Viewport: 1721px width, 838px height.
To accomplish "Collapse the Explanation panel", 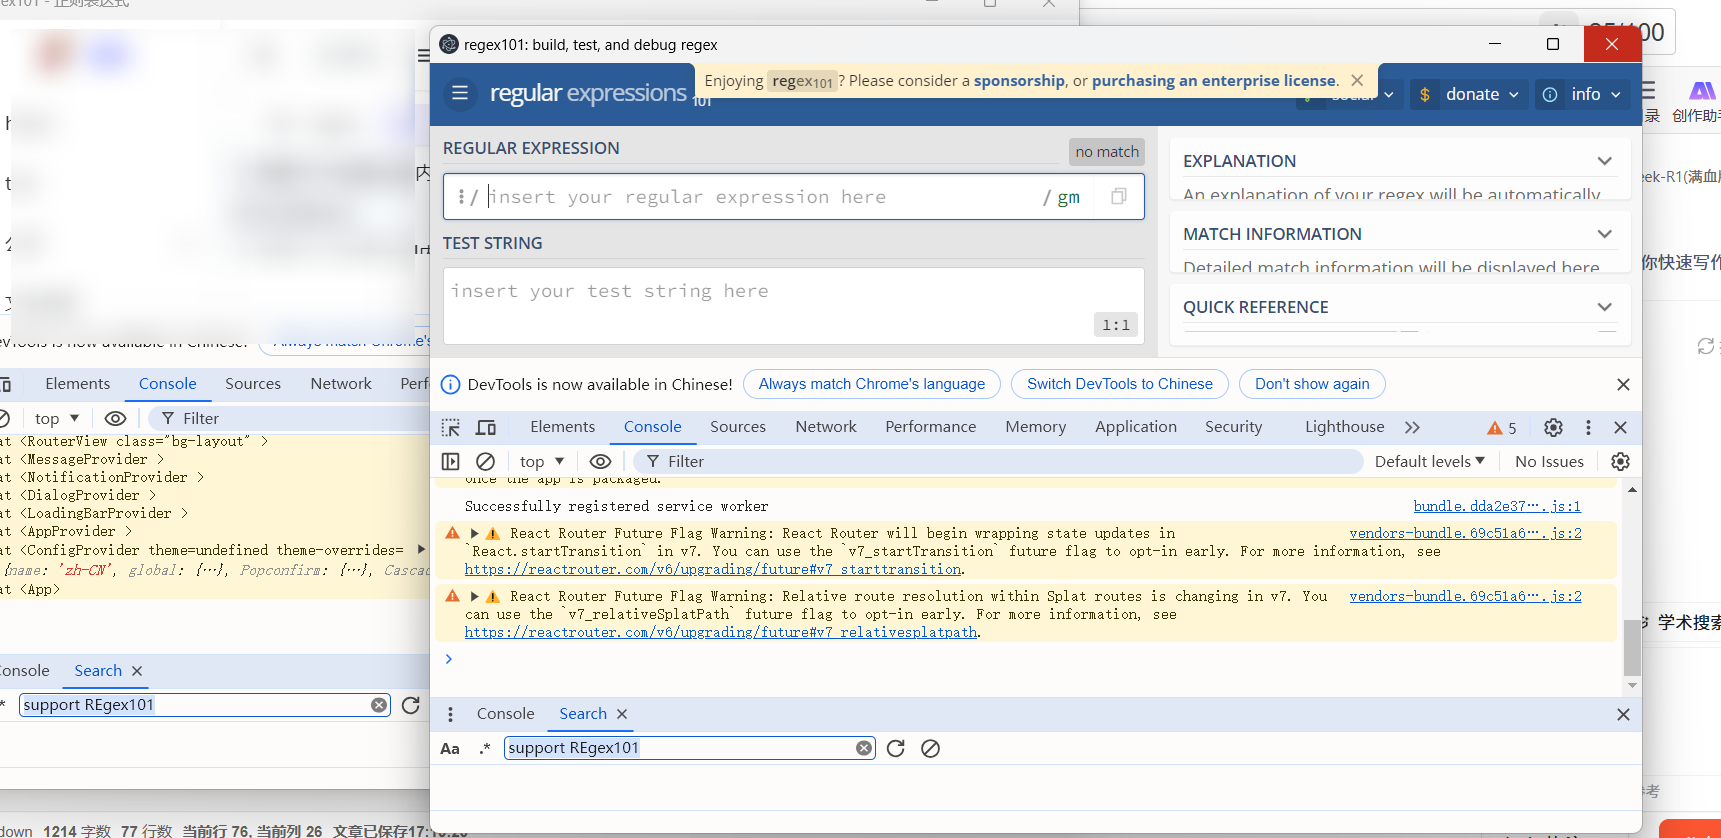I will (x=1605, y=161).
